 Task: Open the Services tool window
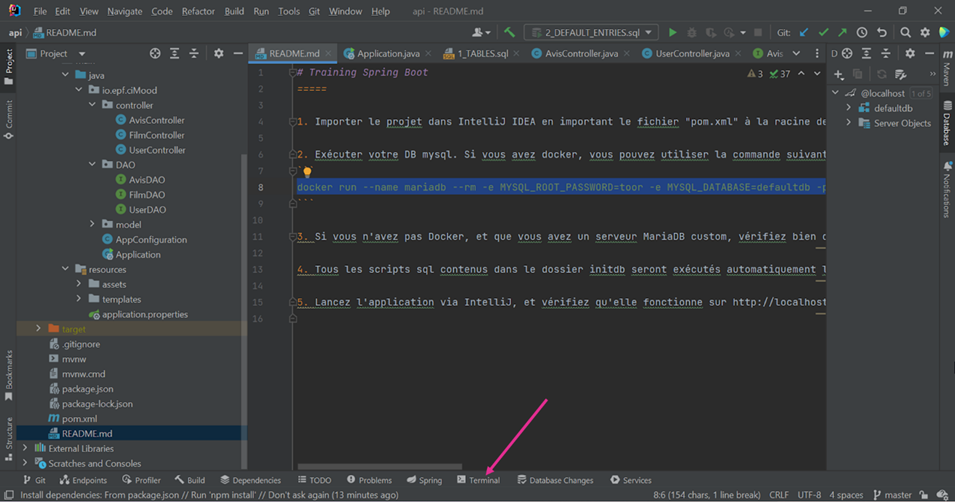click(x=631, y=480)
